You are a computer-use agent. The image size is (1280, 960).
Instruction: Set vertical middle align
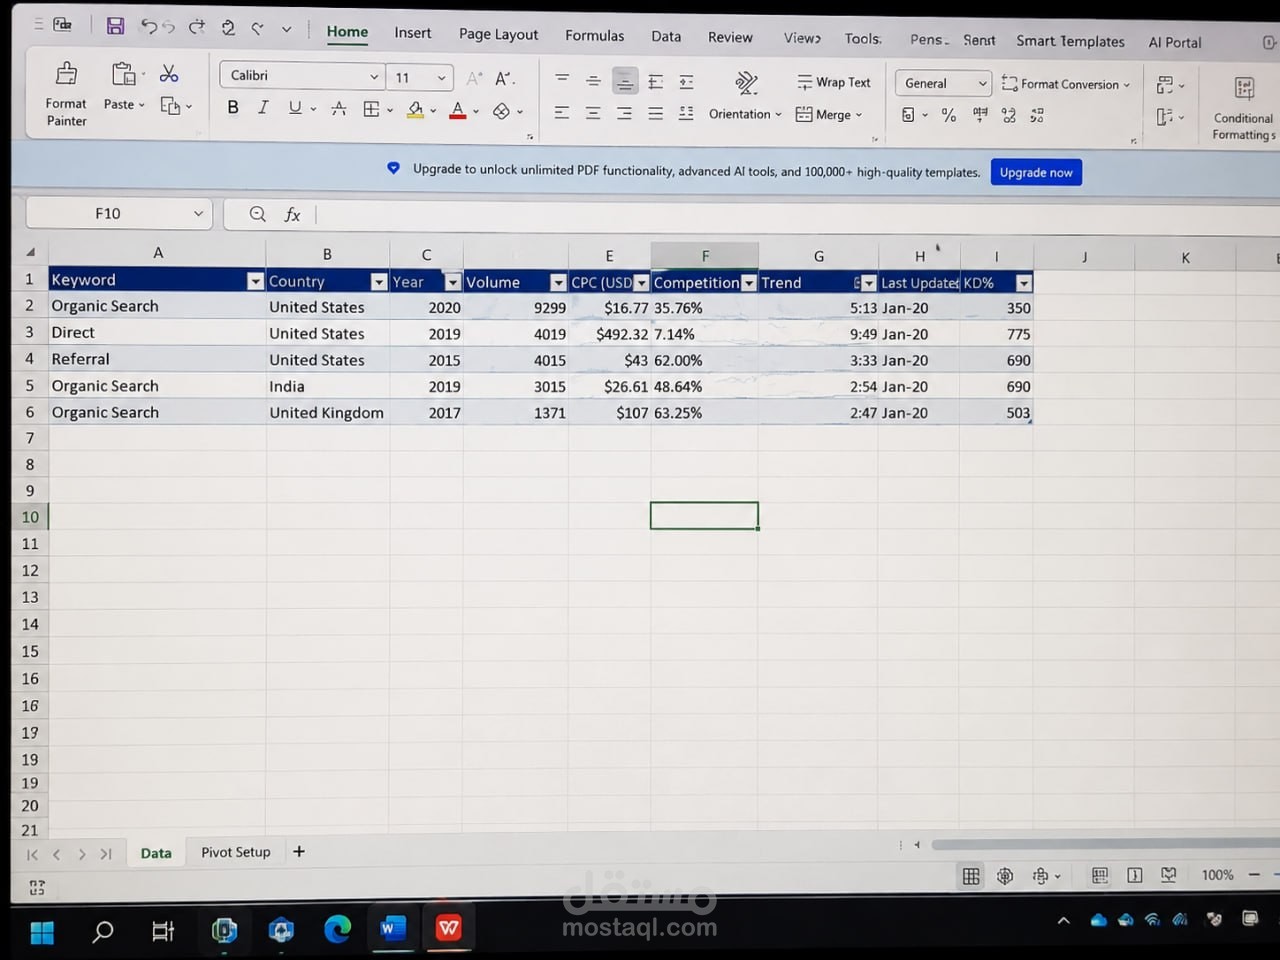[x=593, y=80]
